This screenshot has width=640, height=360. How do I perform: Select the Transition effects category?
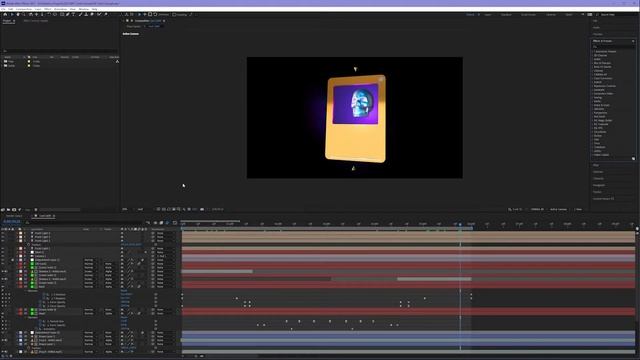[x=600, y=147]
